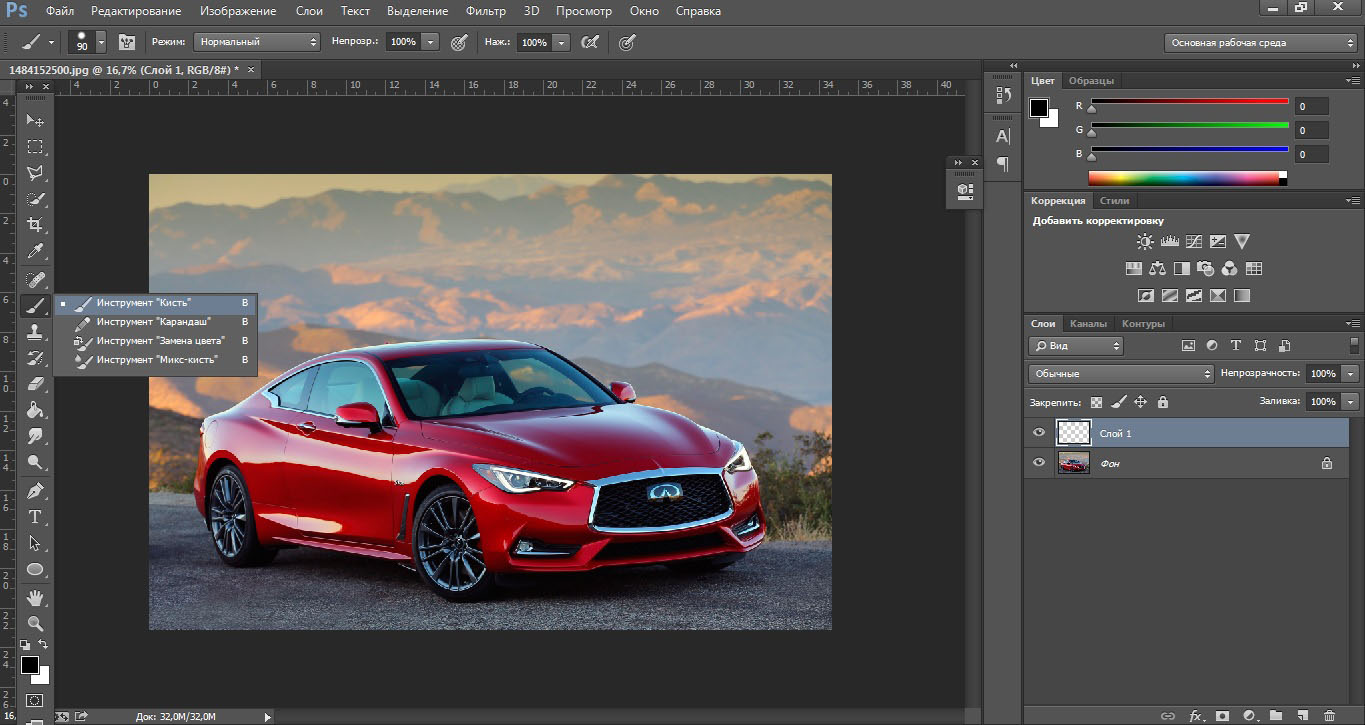
Task: Open the Непрозрачность layer opacity arrow
Action: tap(1351, 373)
